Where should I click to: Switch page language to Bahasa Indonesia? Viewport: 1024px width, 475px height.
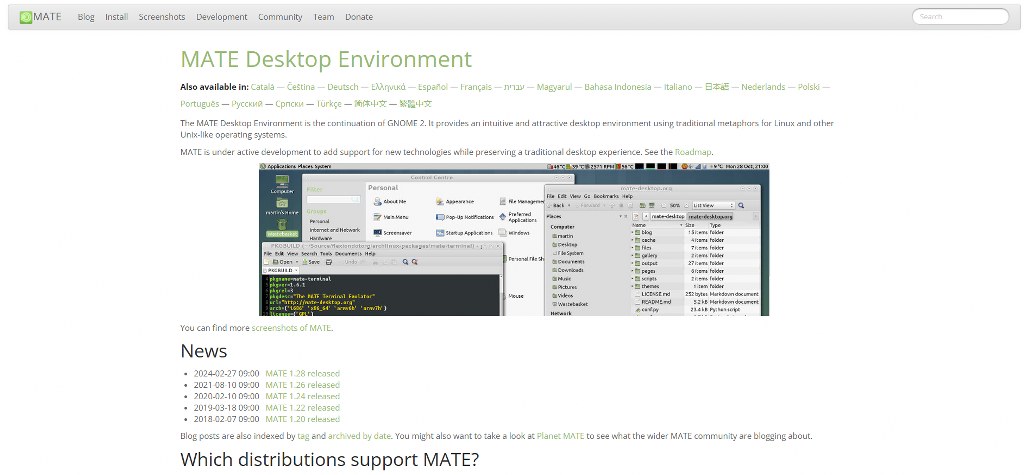click(x=618, y=87)
